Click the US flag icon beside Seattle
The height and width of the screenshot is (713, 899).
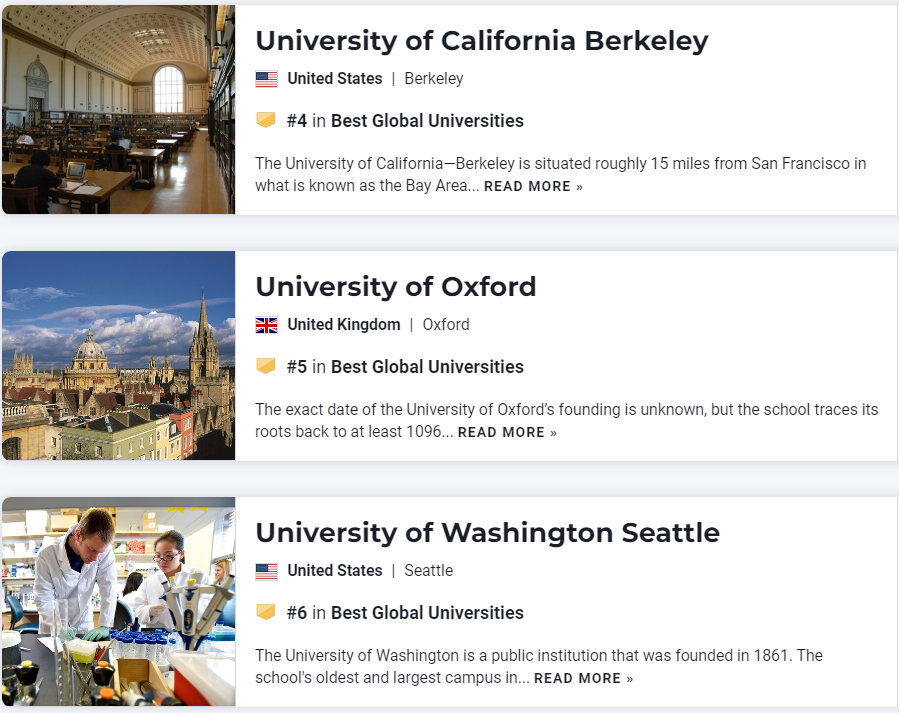coord(266,571)
